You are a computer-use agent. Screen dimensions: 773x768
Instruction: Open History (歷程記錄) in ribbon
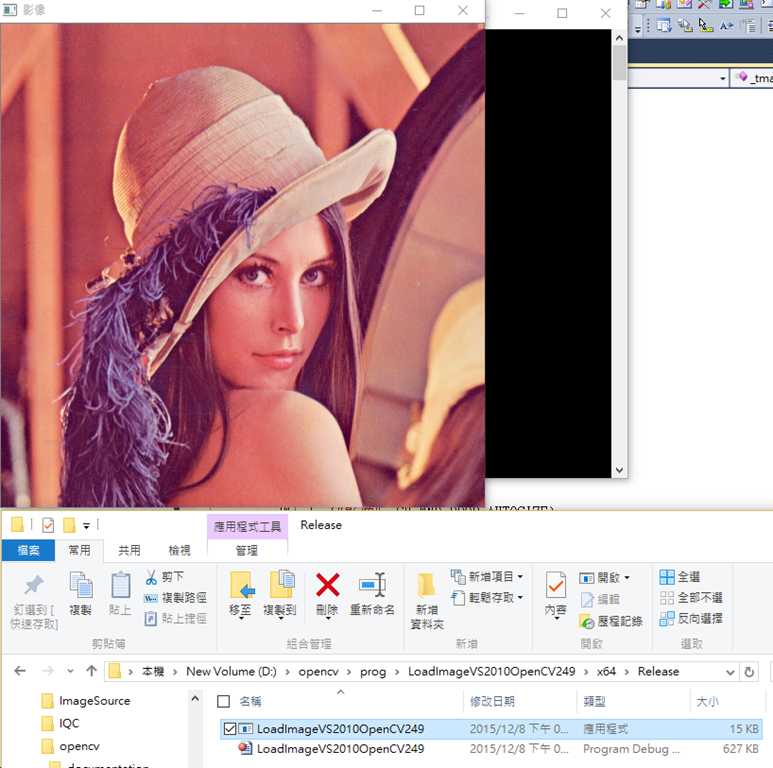[611, 622]
